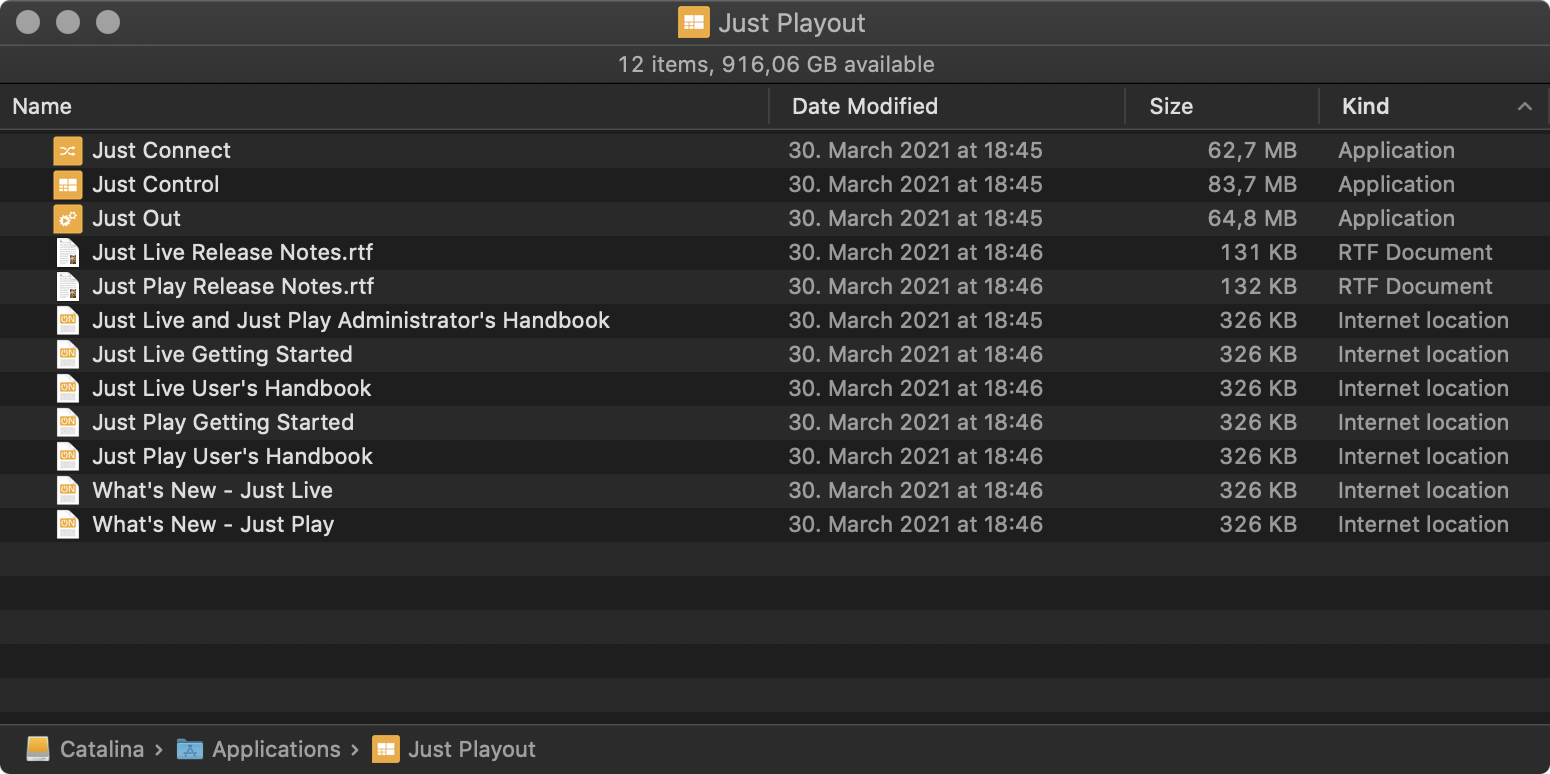
Task: Click the Just Live Getting Started icon
Action: [67, 354]
